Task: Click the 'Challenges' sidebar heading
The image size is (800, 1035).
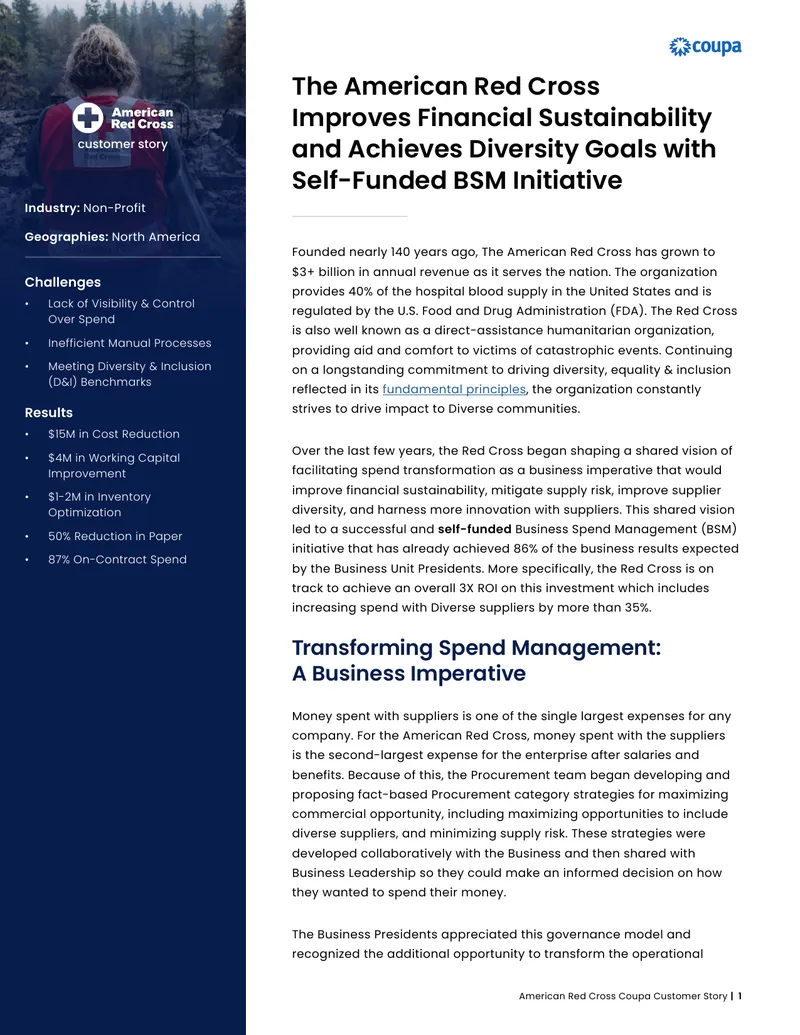Action: 63,283
